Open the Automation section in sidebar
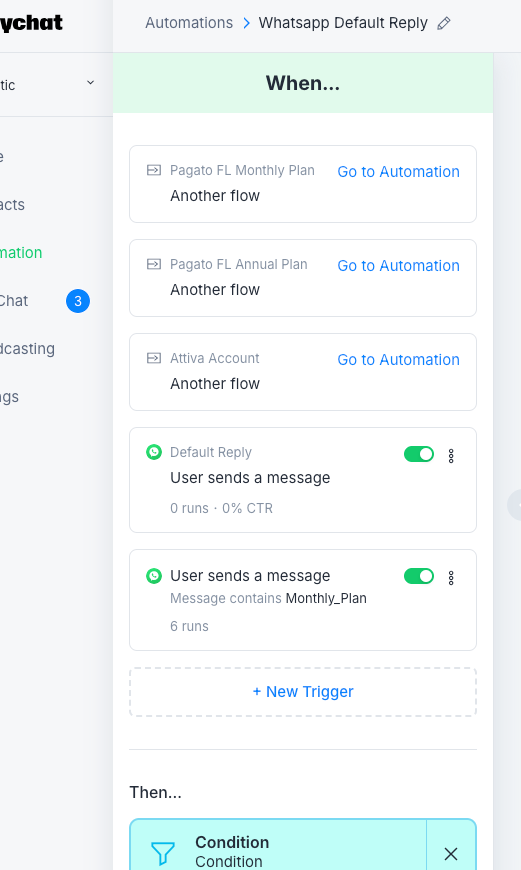Image resolution: width=521 pixels, height=870 pixels. [21, 252]
